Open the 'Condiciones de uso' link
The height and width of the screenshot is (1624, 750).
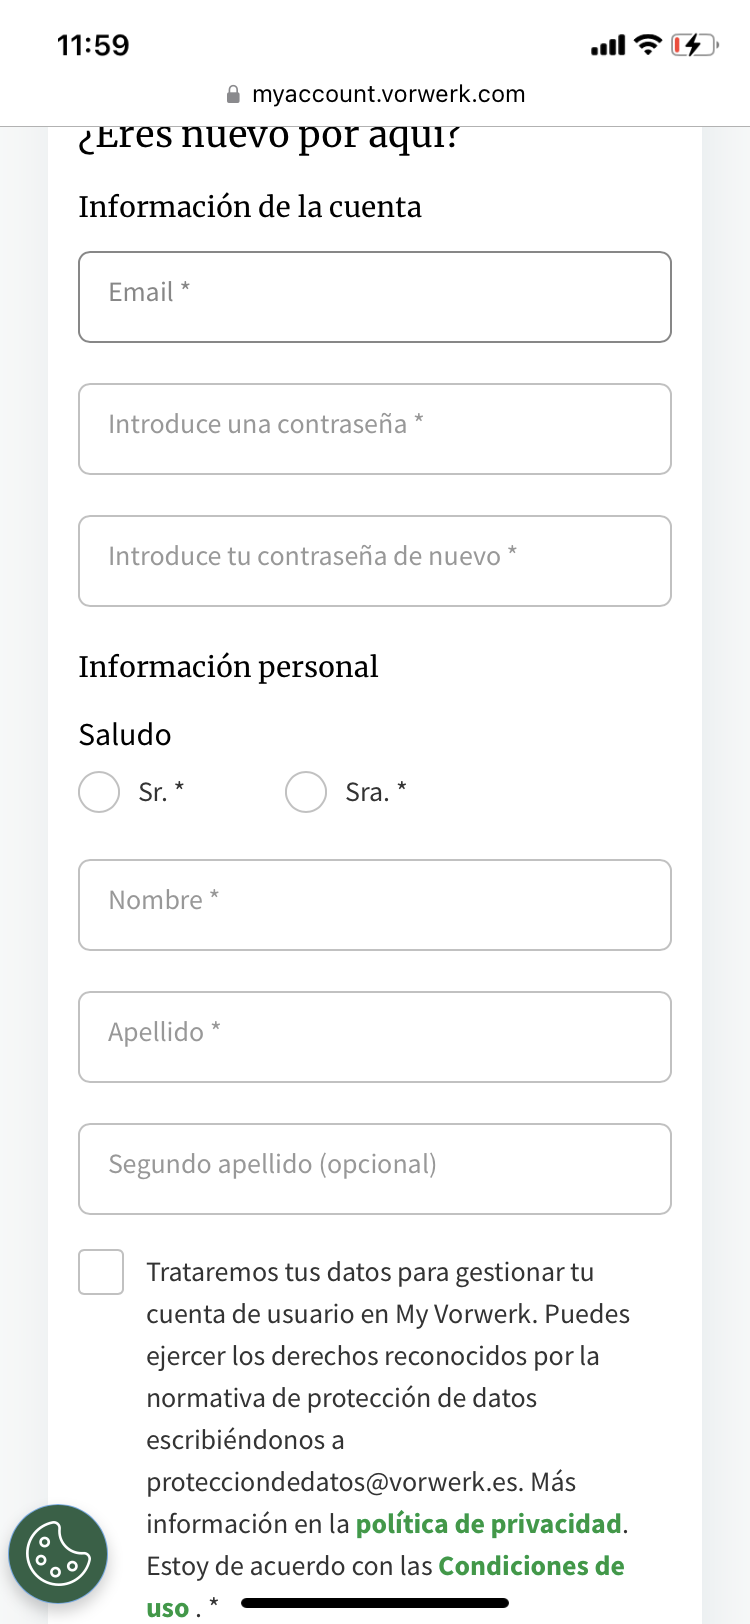click(x=531, y=1566)
